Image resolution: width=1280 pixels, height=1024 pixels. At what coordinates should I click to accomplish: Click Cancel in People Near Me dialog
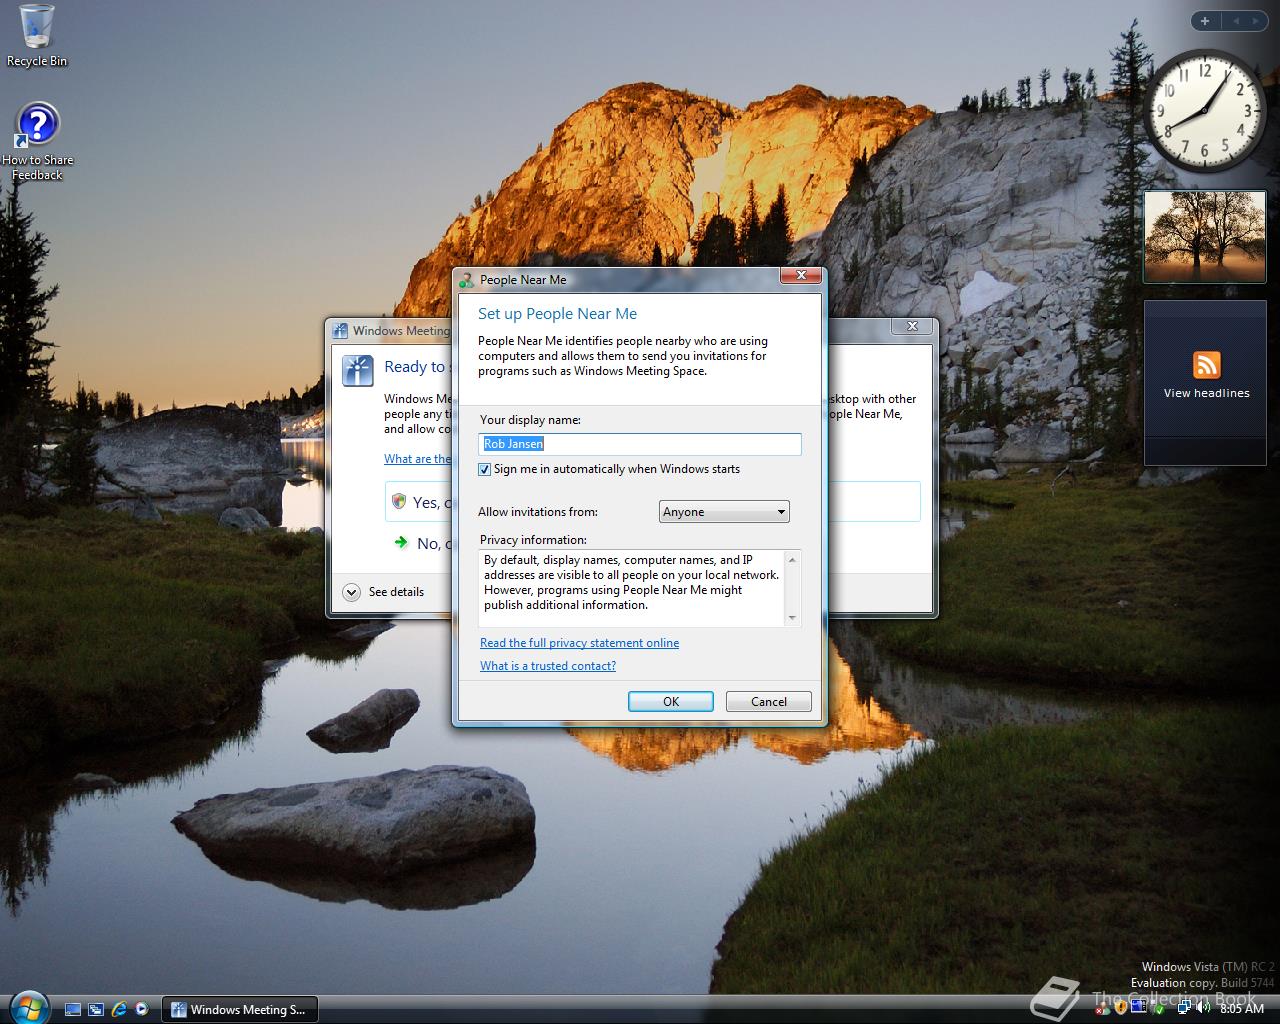pyautogui.click(x=769, y=702)
